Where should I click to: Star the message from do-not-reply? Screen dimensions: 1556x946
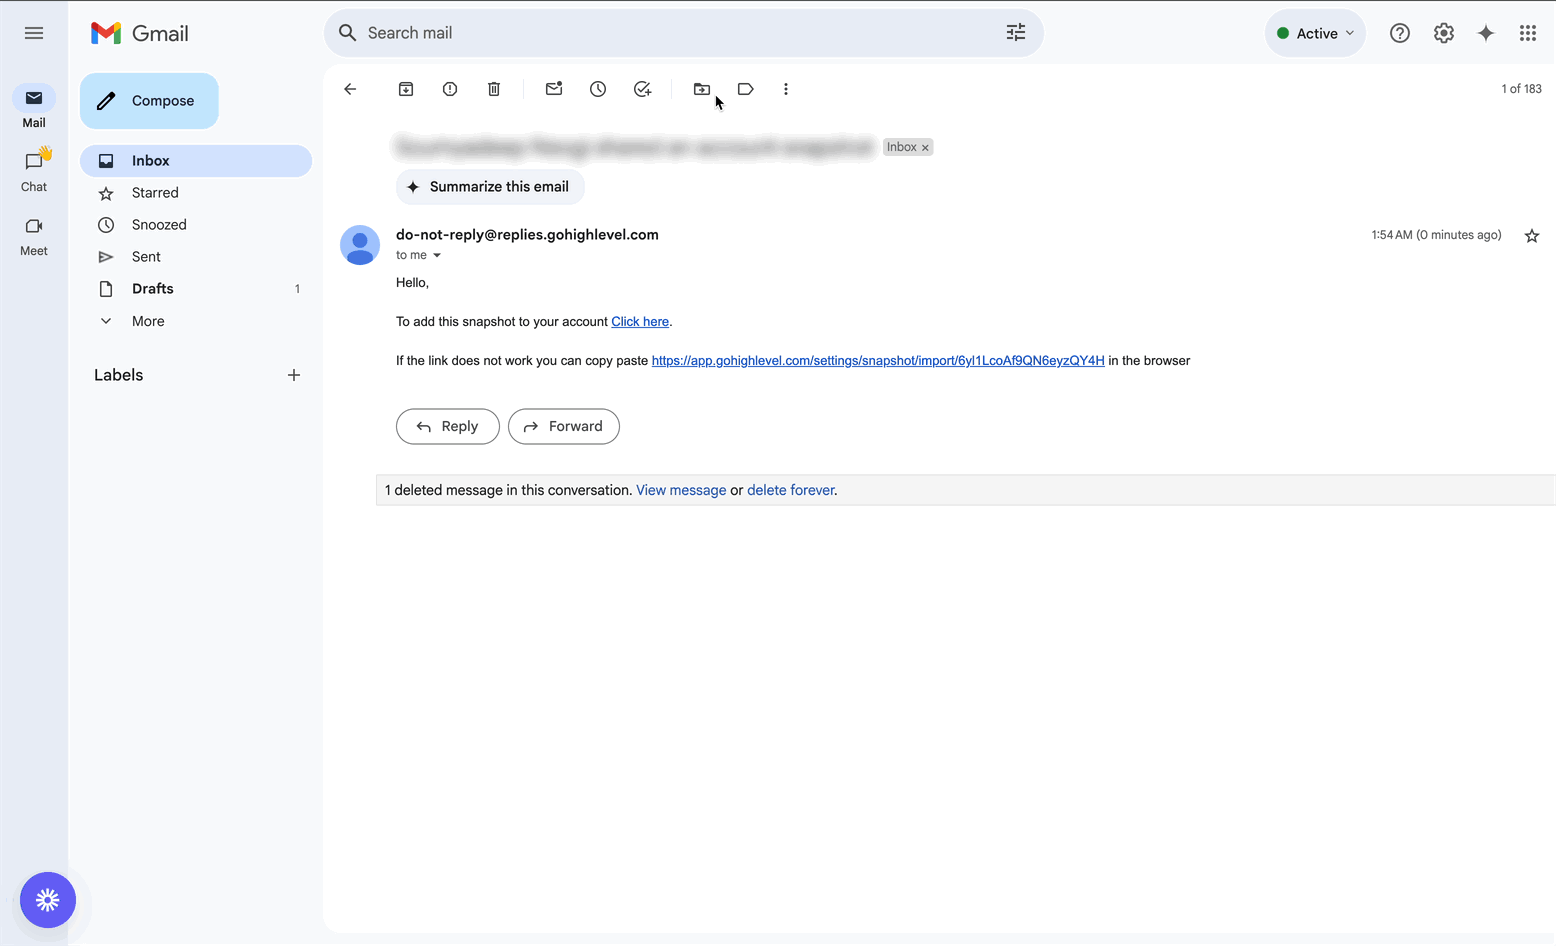(1531, 235)
